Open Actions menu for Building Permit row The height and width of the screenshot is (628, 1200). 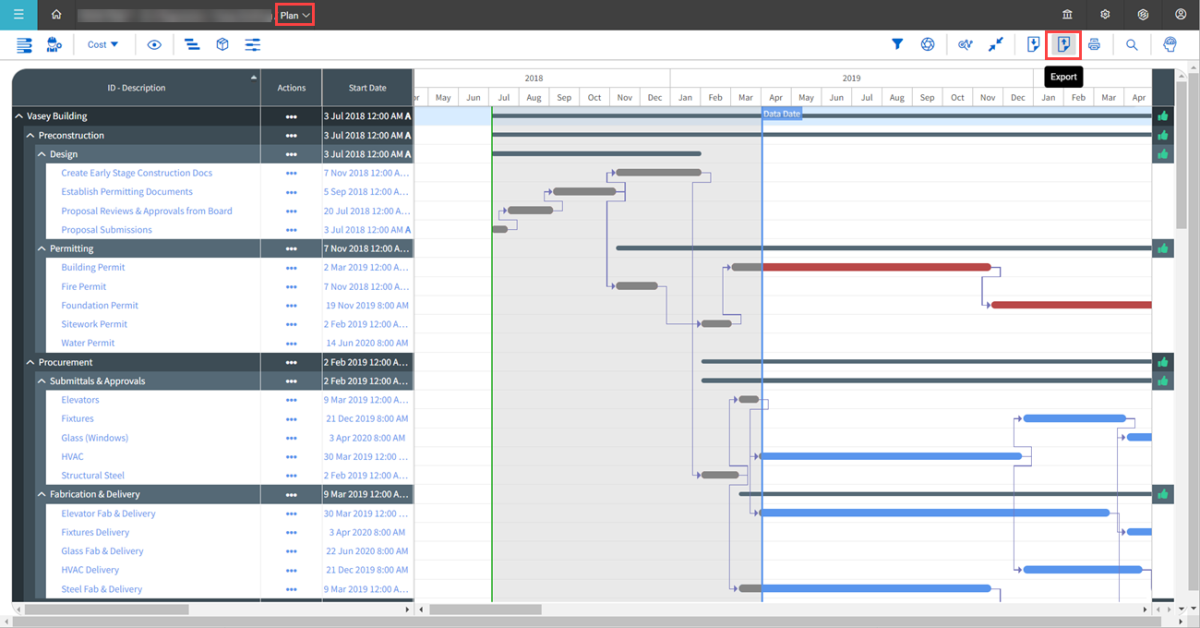[x=291, y=268]
